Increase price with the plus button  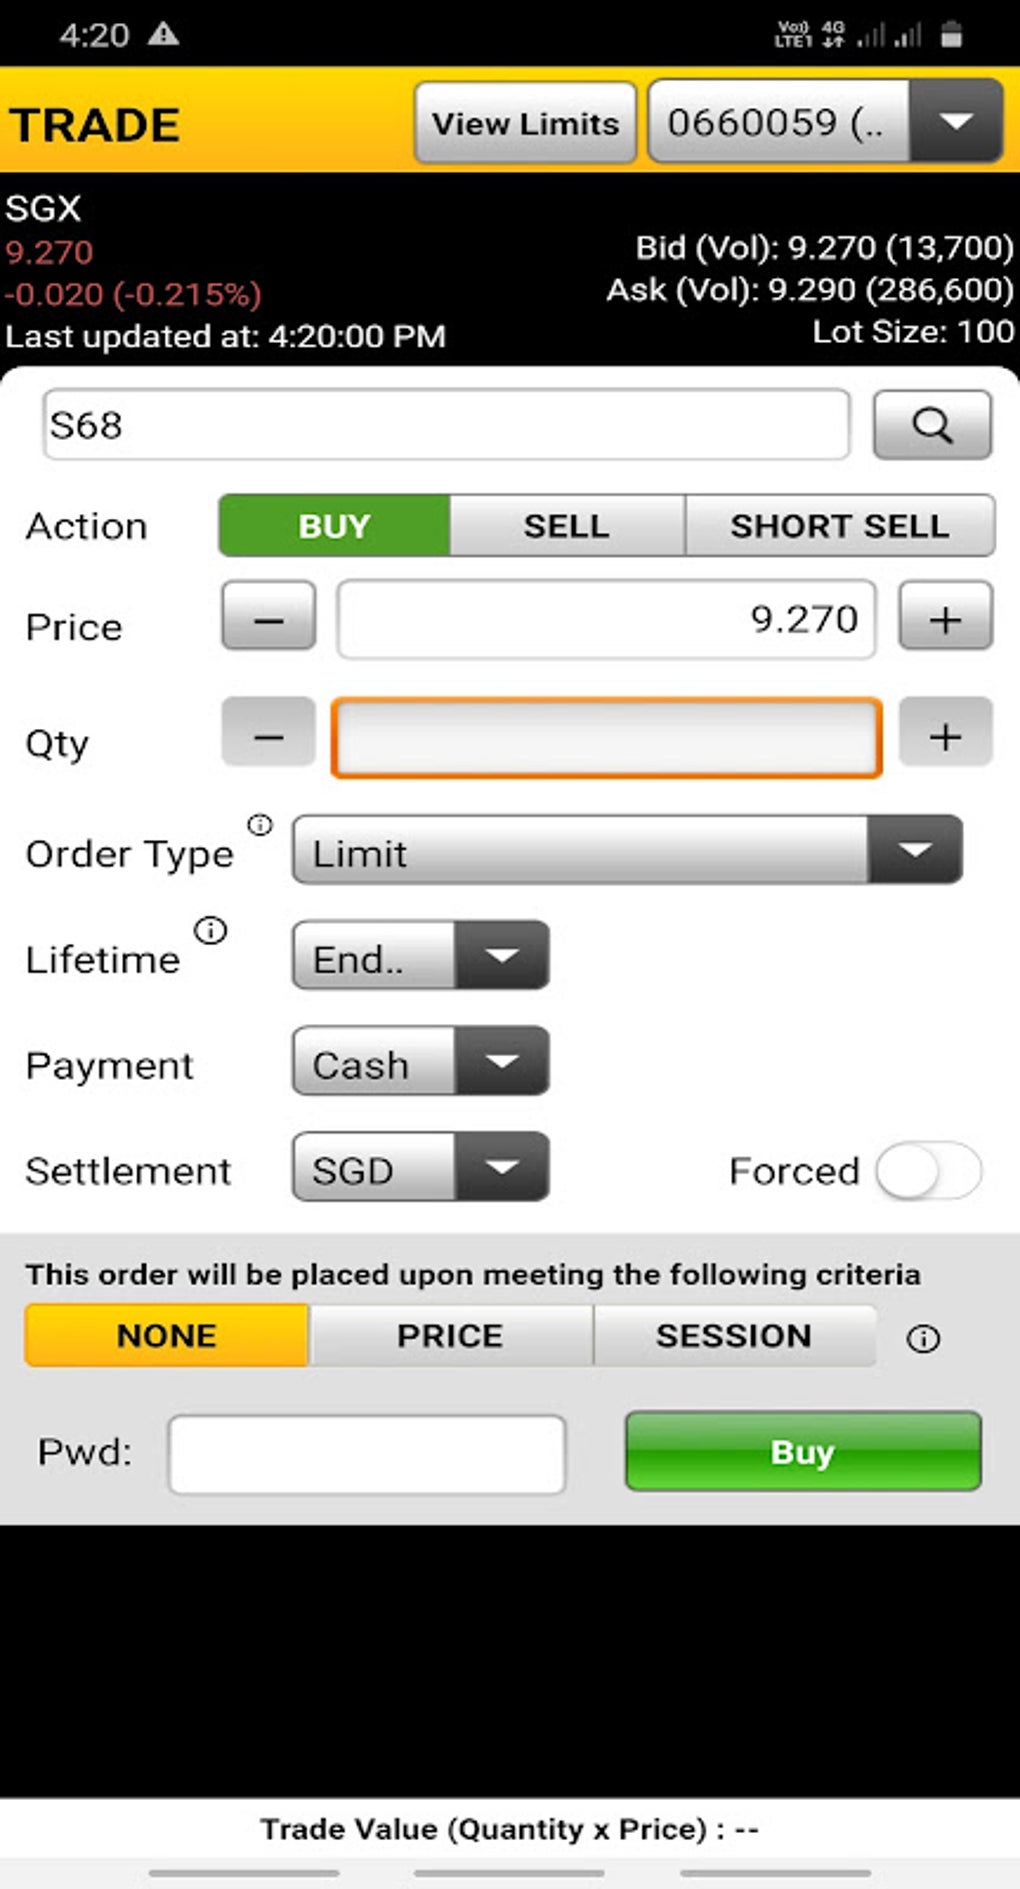[x=945, y=618]
